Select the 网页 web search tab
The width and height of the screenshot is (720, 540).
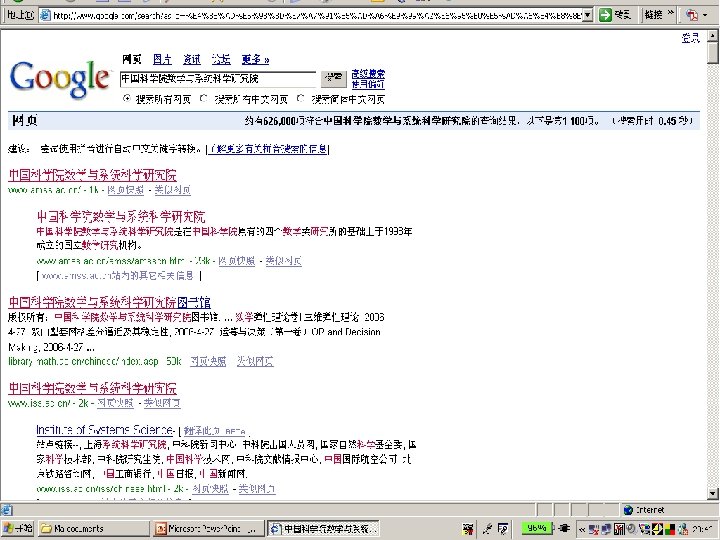tap(132, 59)
